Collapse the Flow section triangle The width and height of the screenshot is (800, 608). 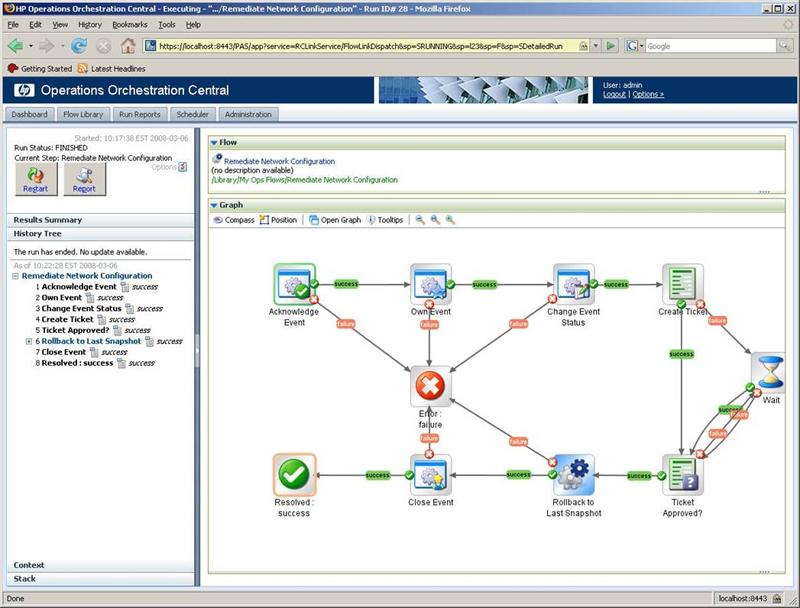click(x=214, y=143)
